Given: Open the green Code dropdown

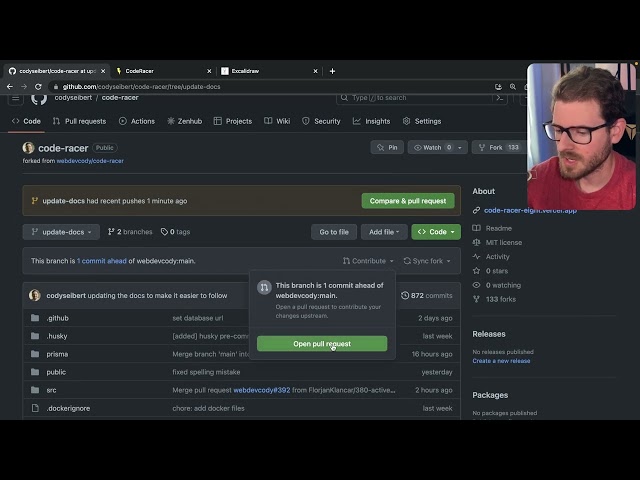Looking at the screenshot, I should [x=436, y=232].
